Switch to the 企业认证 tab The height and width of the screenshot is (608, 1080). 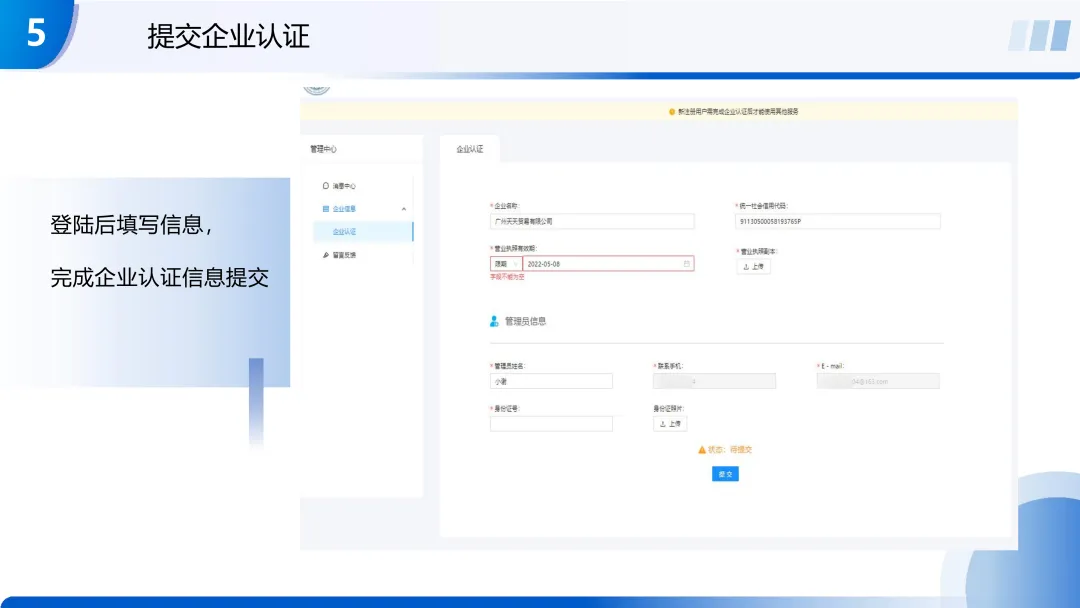470,149
